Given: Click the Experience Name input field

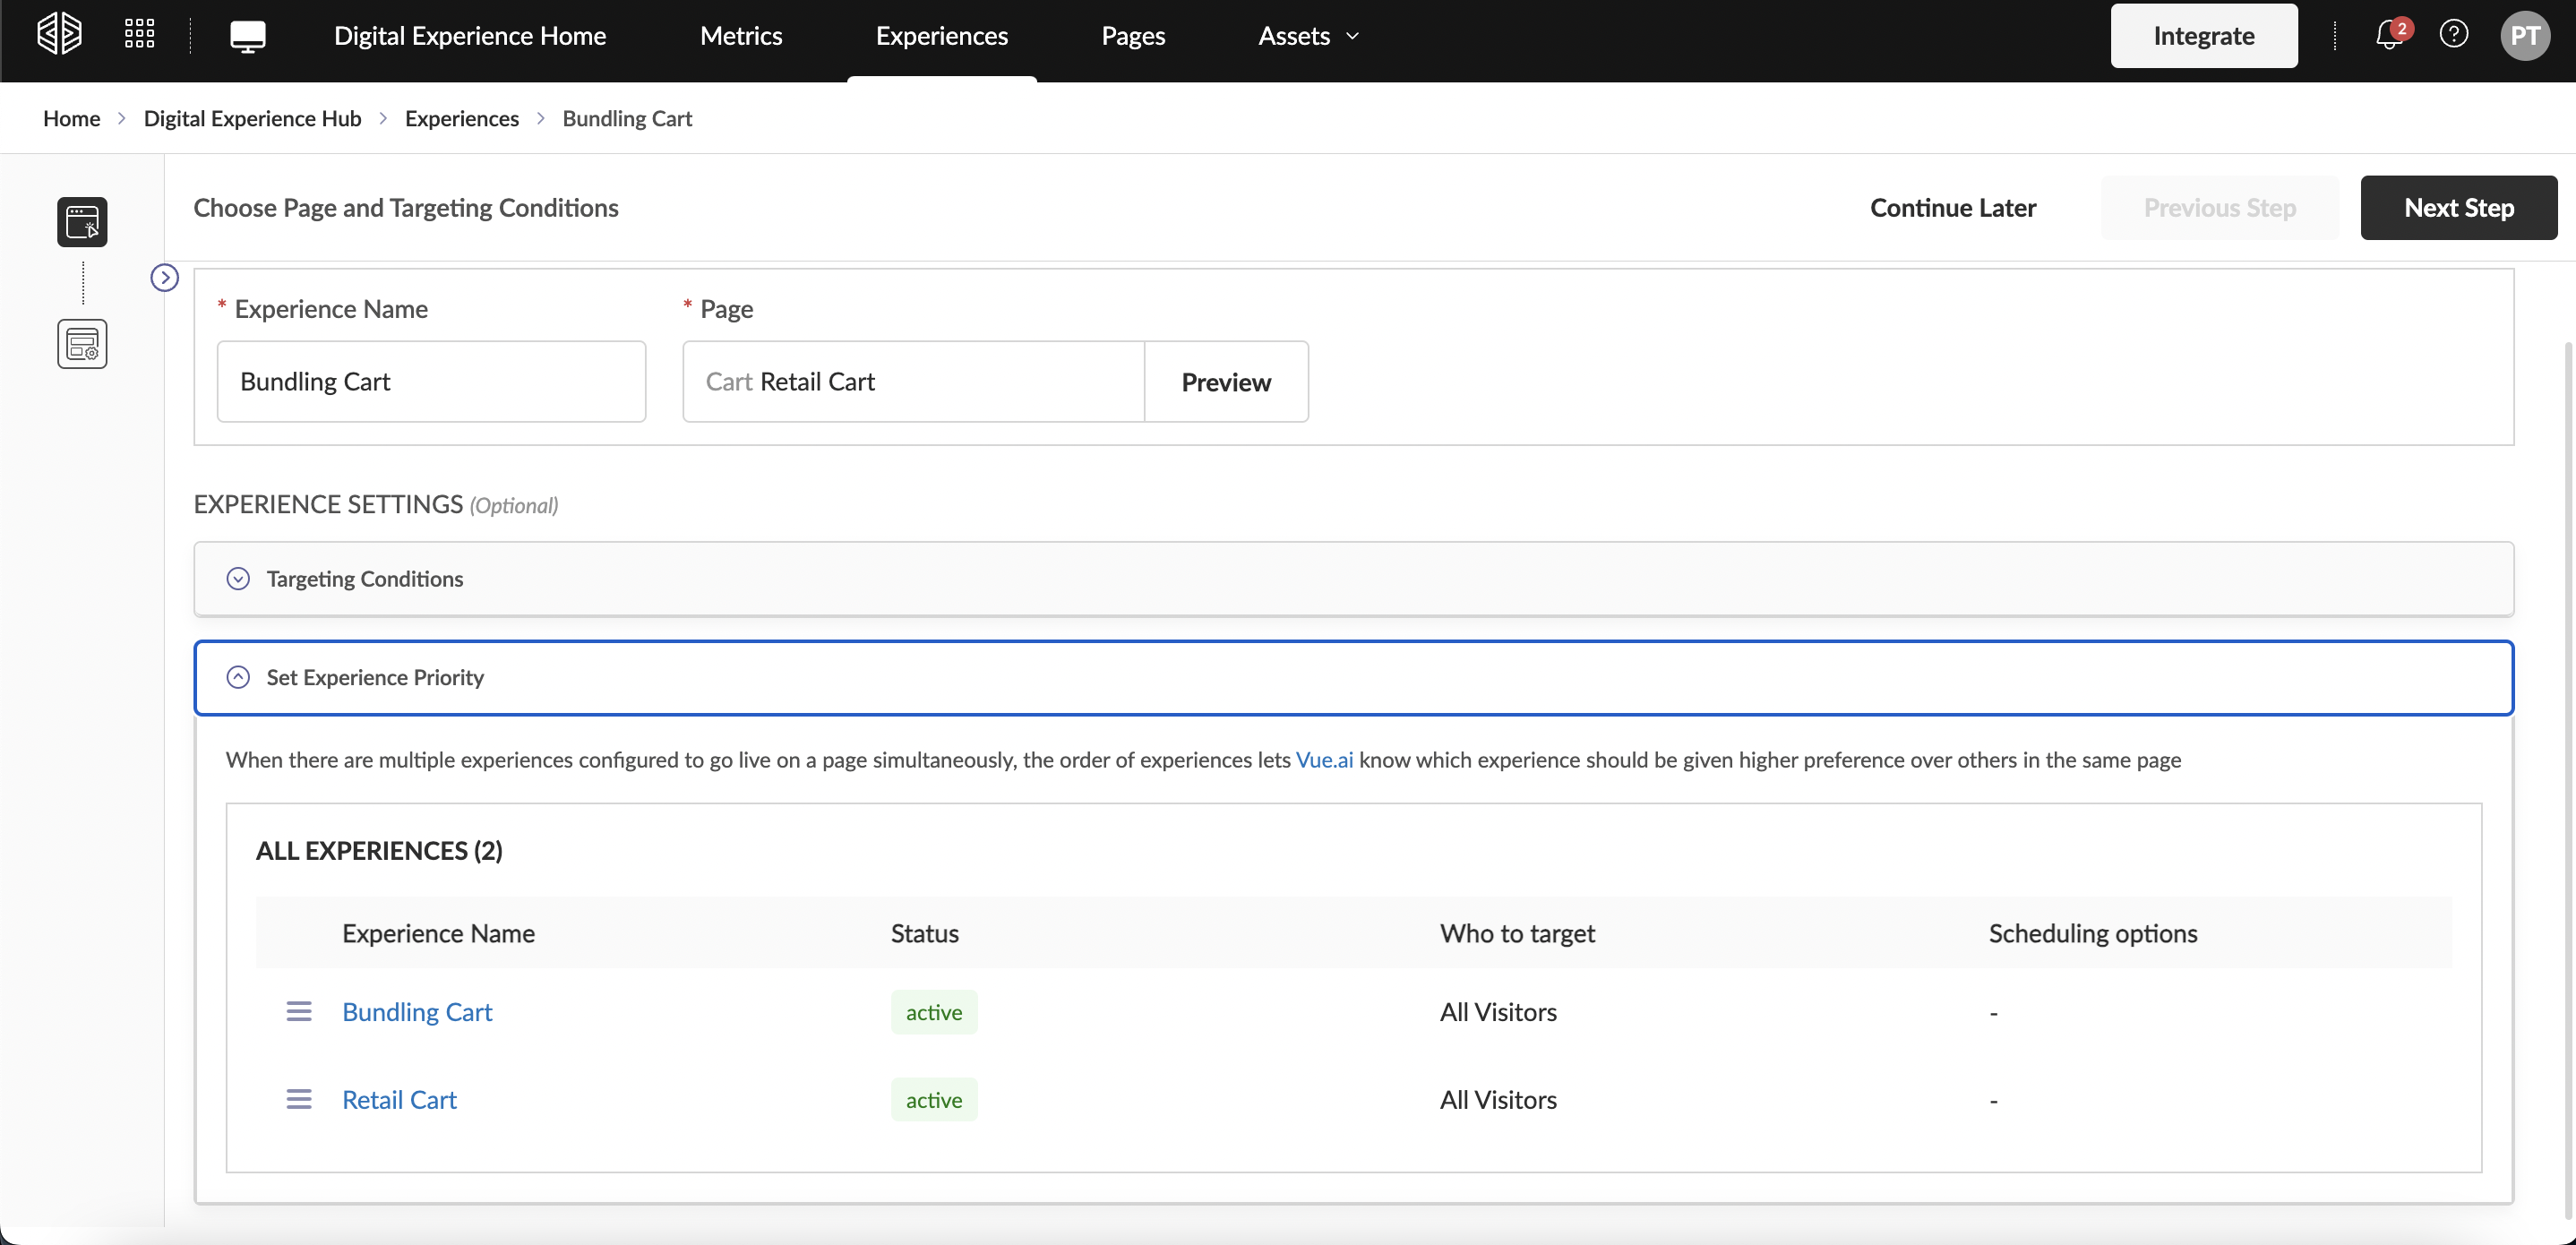Looking at the screenshot, I should 431,382.
